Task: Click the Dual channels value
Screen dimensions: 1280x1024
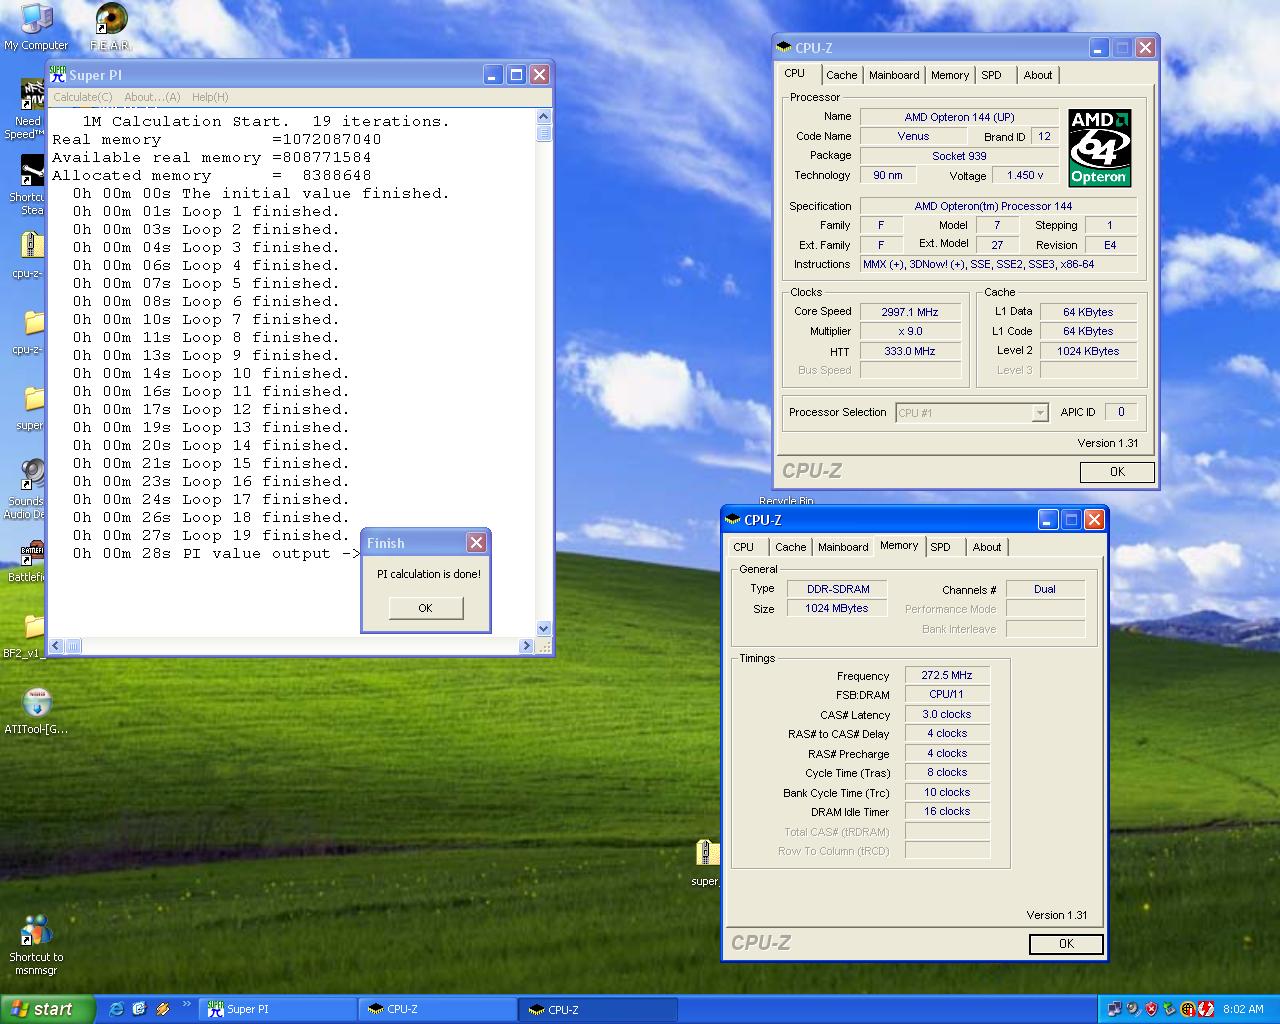Action: point(1045,589)
